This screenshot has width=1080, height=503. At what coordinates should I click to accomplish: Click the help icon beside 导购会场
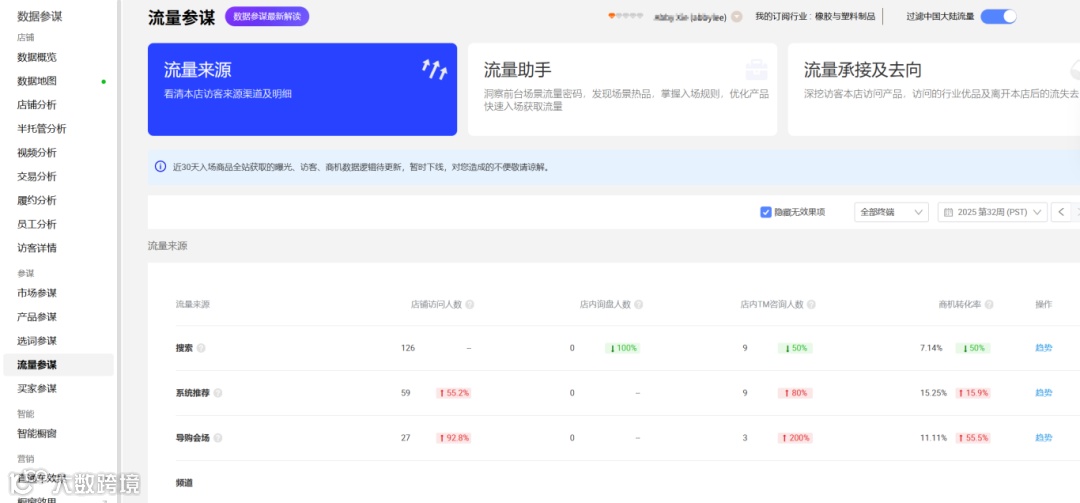218,438
